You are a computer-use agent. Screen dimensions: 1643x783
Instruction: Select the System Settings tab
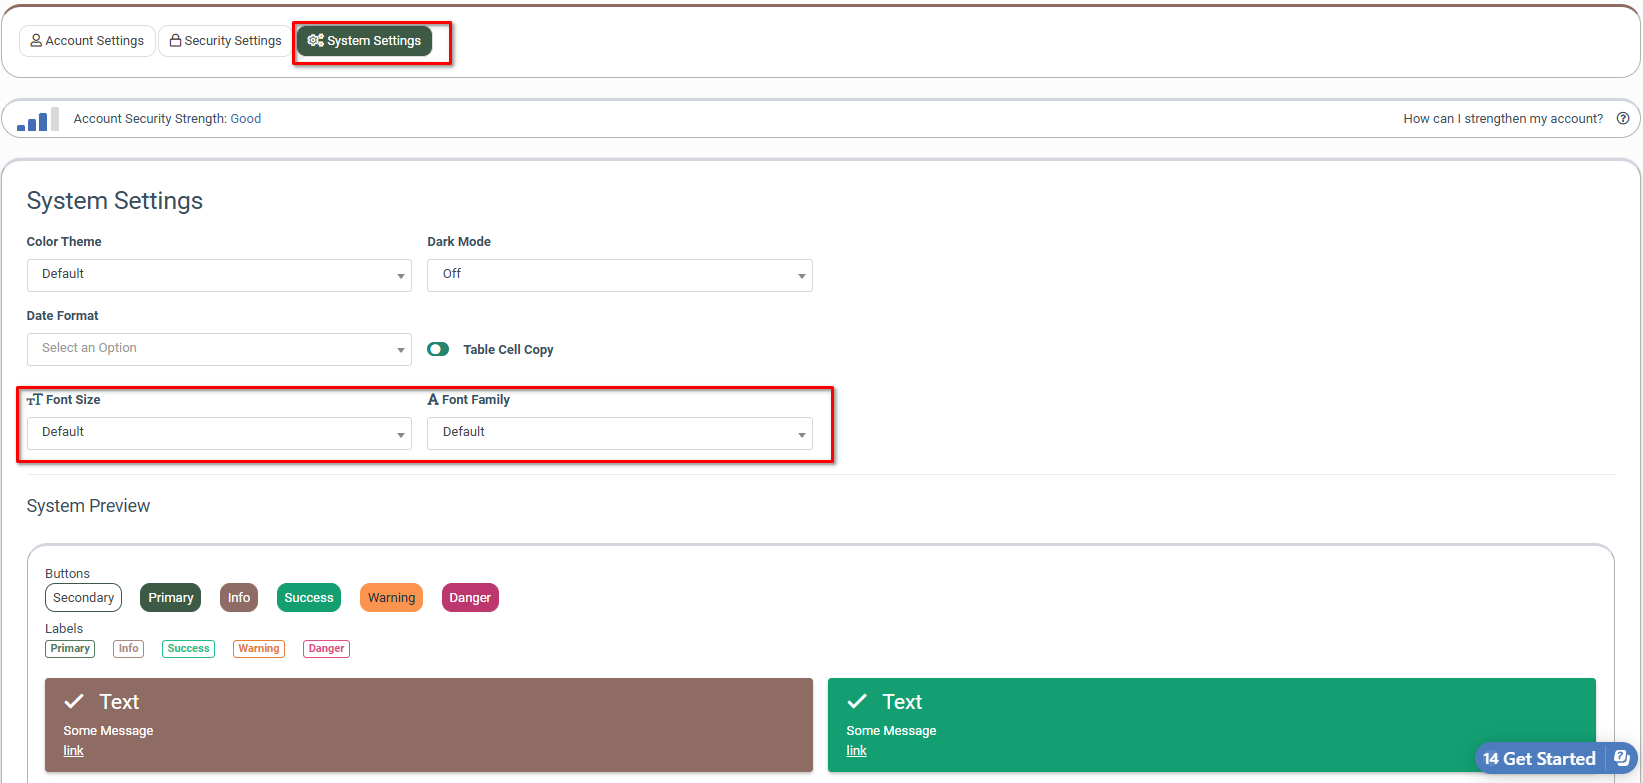coord(364,41)
